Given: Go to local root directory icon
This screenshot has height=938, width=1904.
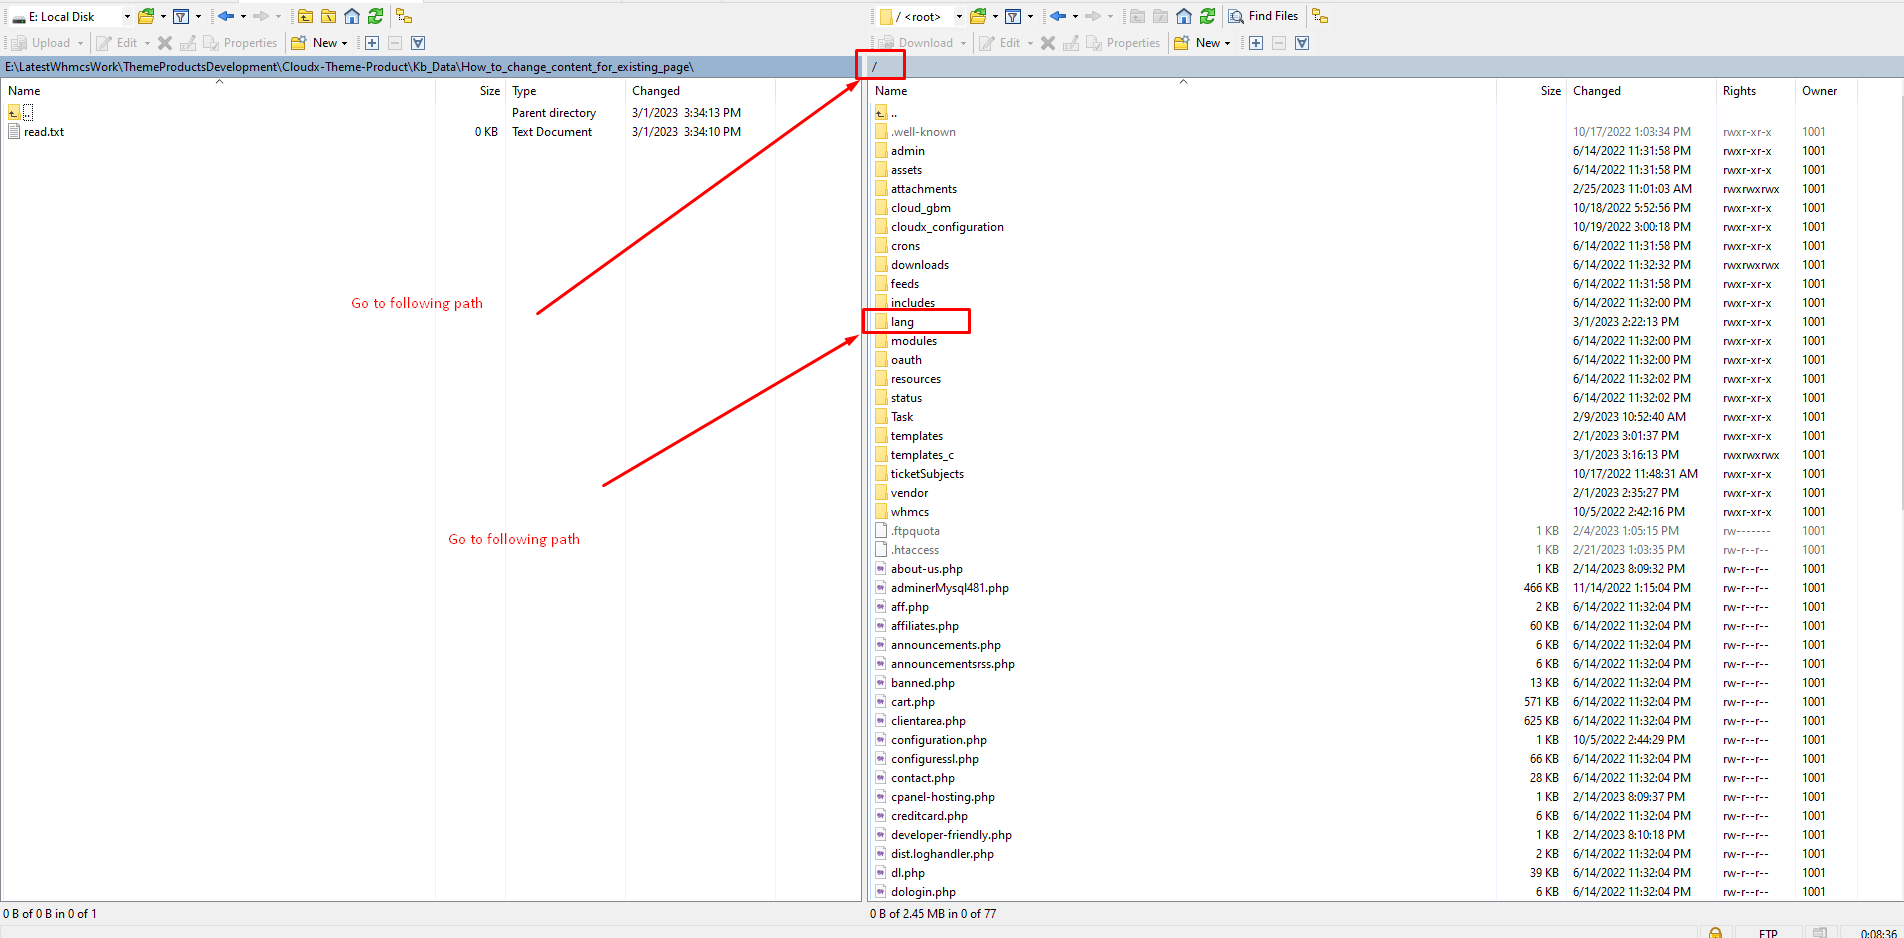Looking at the screenshot, I should click(x=328, y=16).
